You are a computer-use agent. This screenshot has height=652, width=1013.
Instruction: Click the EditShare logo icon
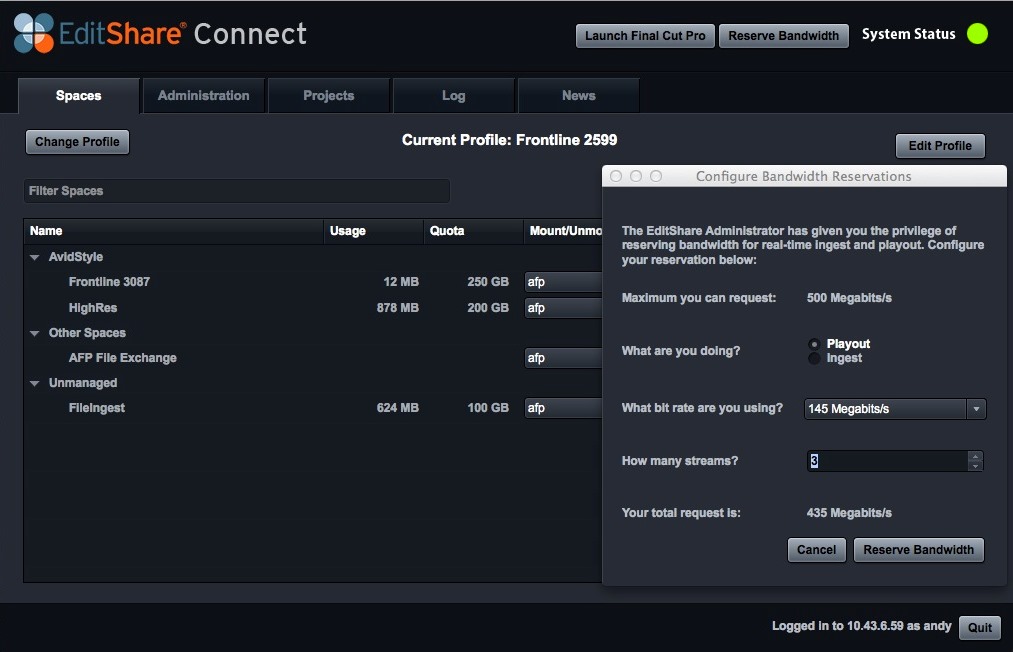34,33
